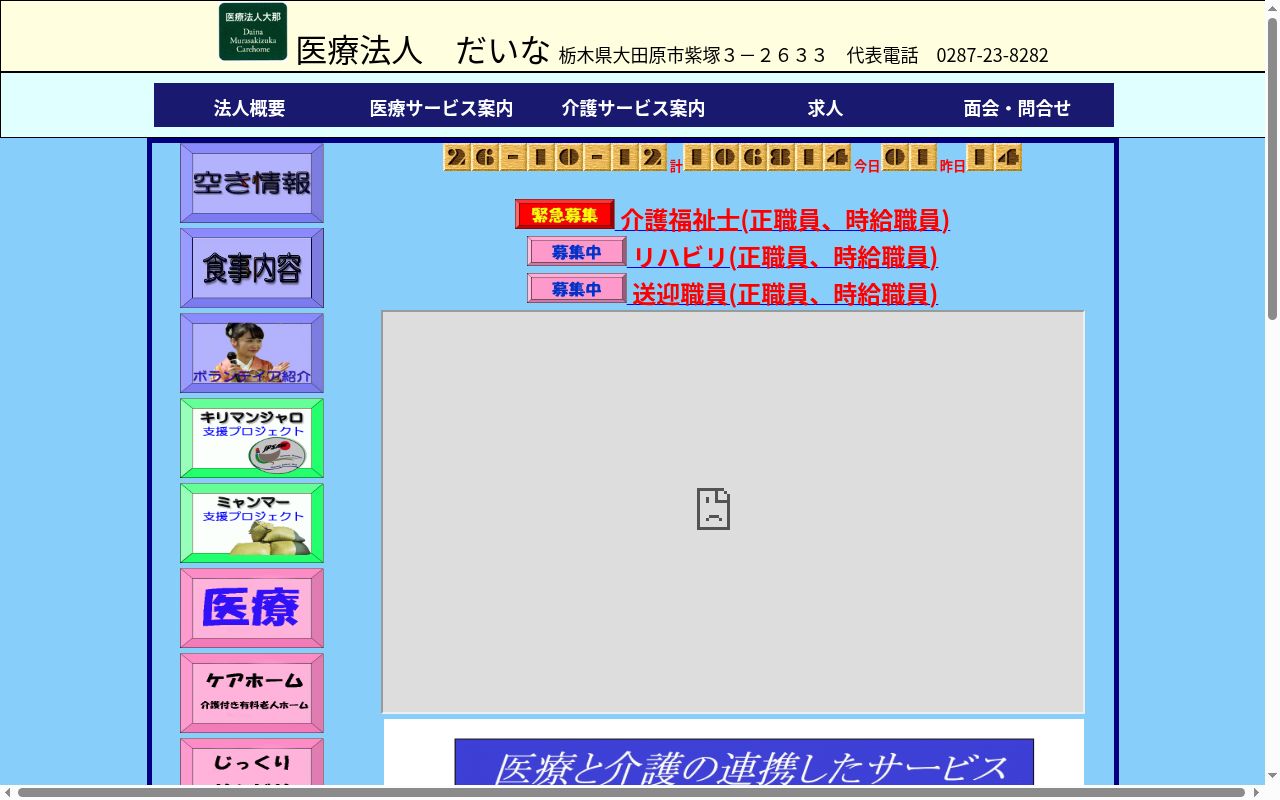
Task: Click the 医療法人 だいな site title
Action: (x=424, y=50)
